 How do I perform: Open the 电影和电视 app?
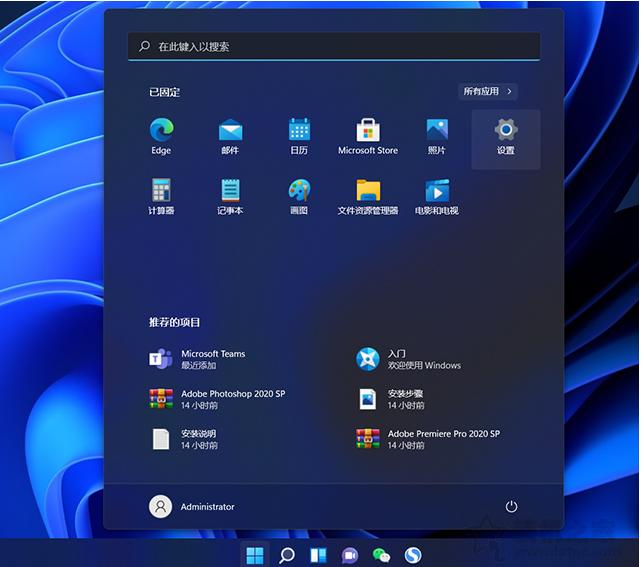(437, 197)
